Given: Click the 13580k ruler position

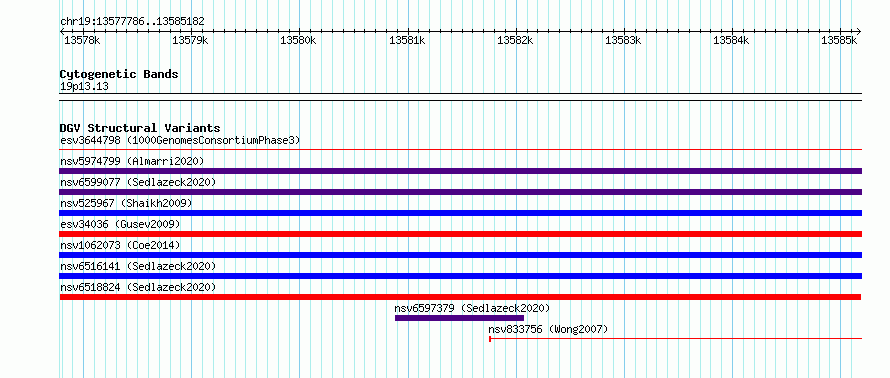Looking at the screenshot, I should coord(299,40).
